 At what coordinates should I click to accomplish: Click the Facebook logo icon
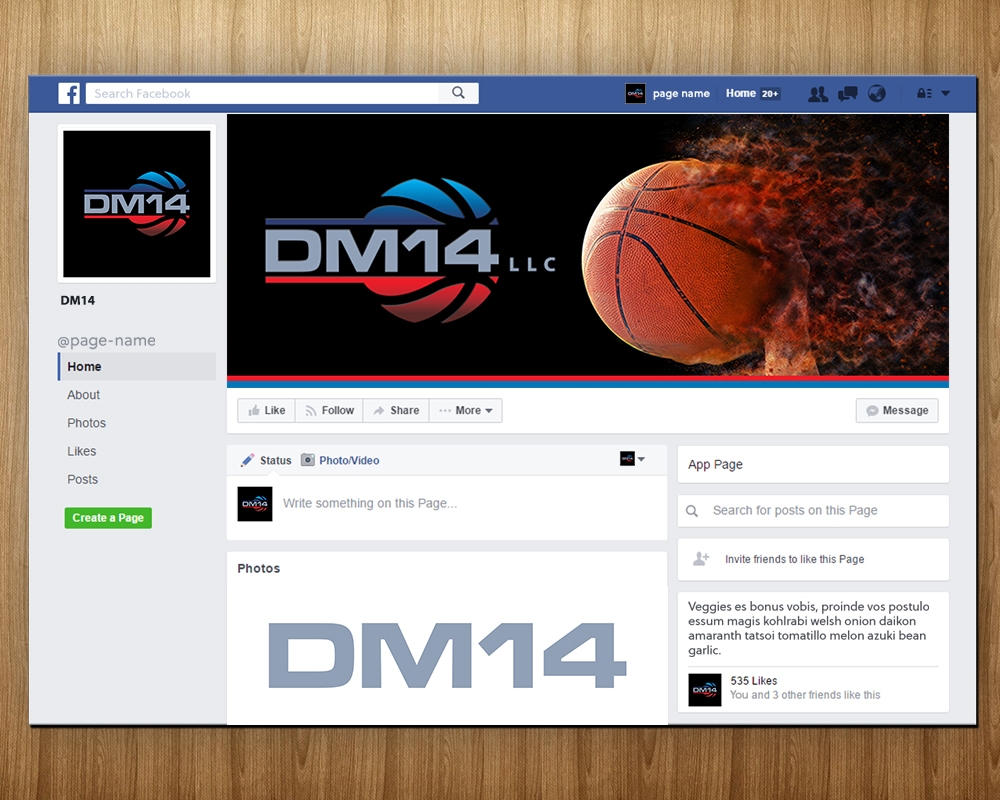pyautogui.click(x=69, y=93)
